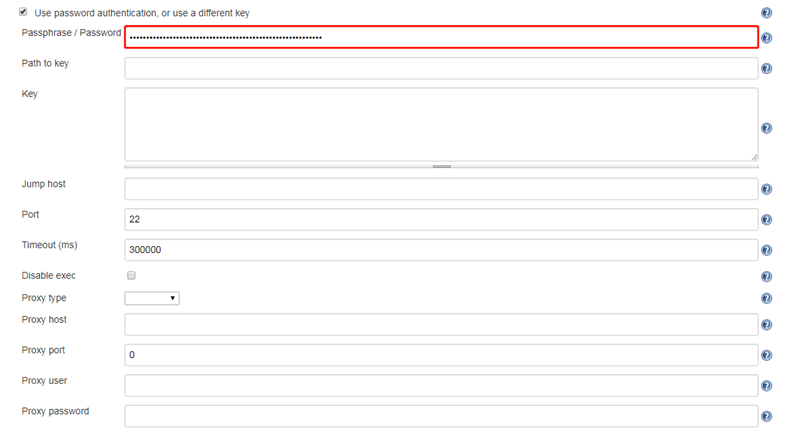Image resolution: width=789 pixels, height=434 pixels.
Task: Enable the Disable exec checkbox
Action: tap(131, 275)
